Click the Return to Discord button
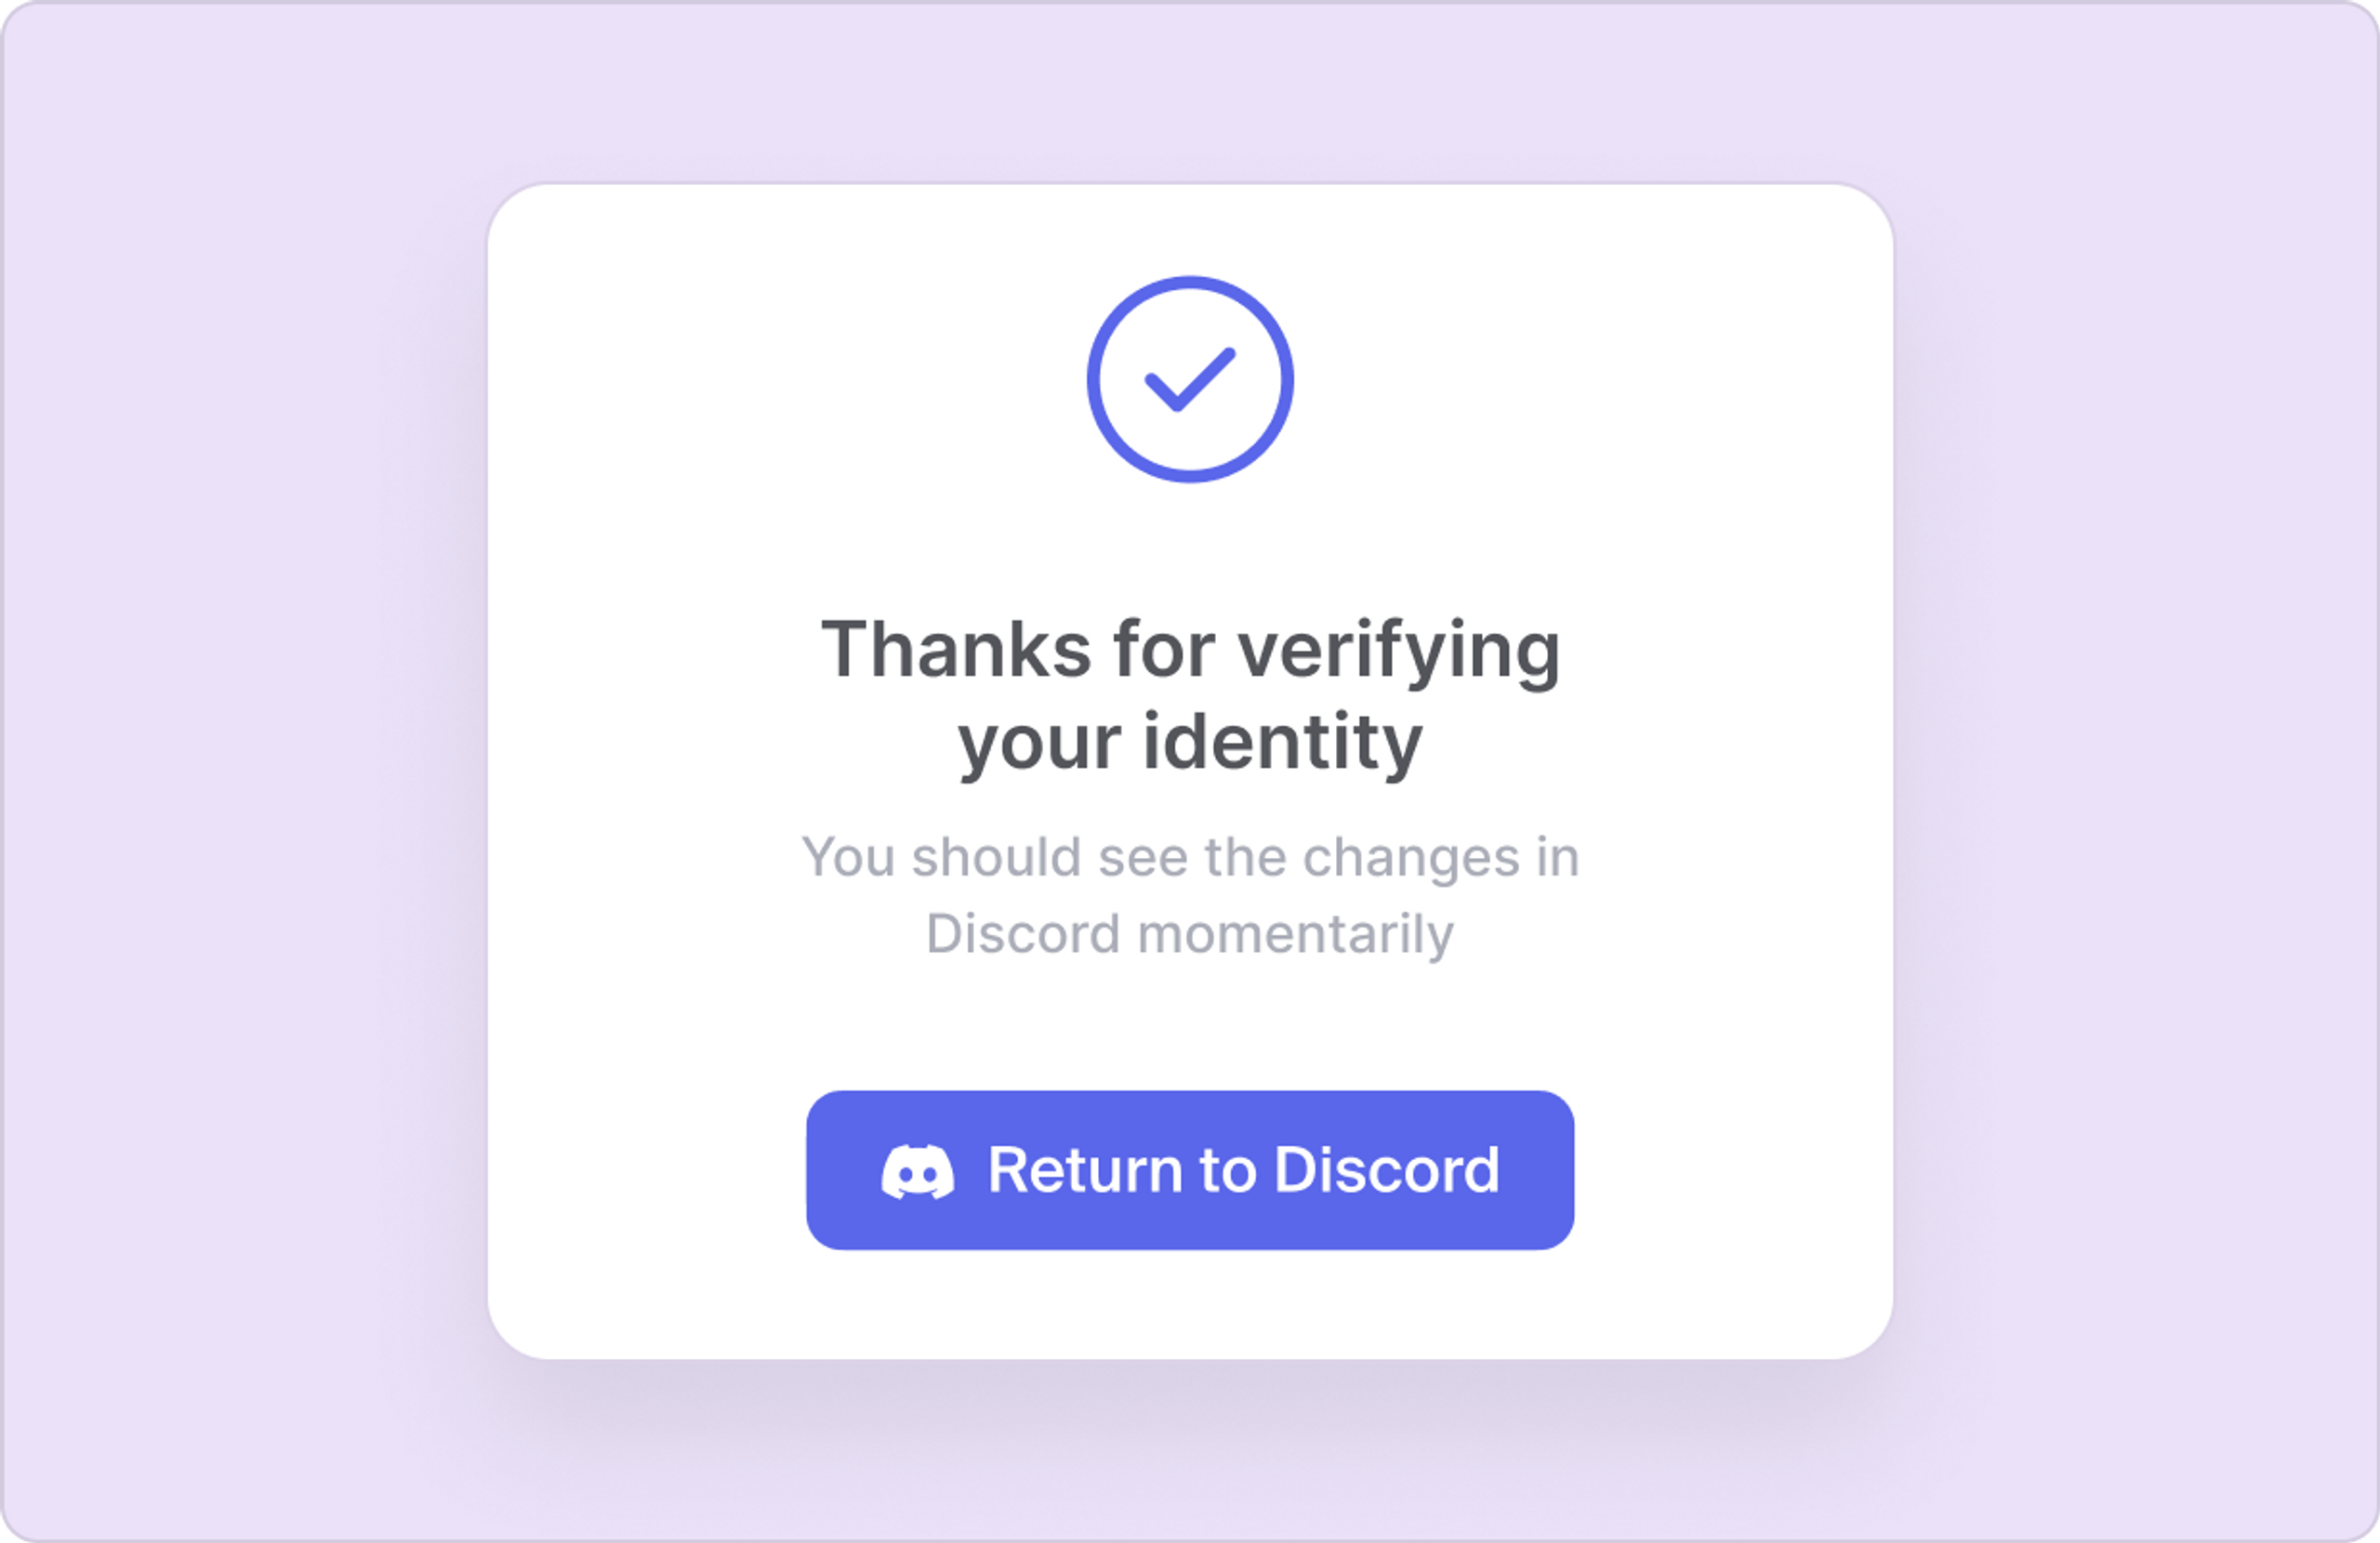This screenshot has height=1543, width=2380. 1190,1170
